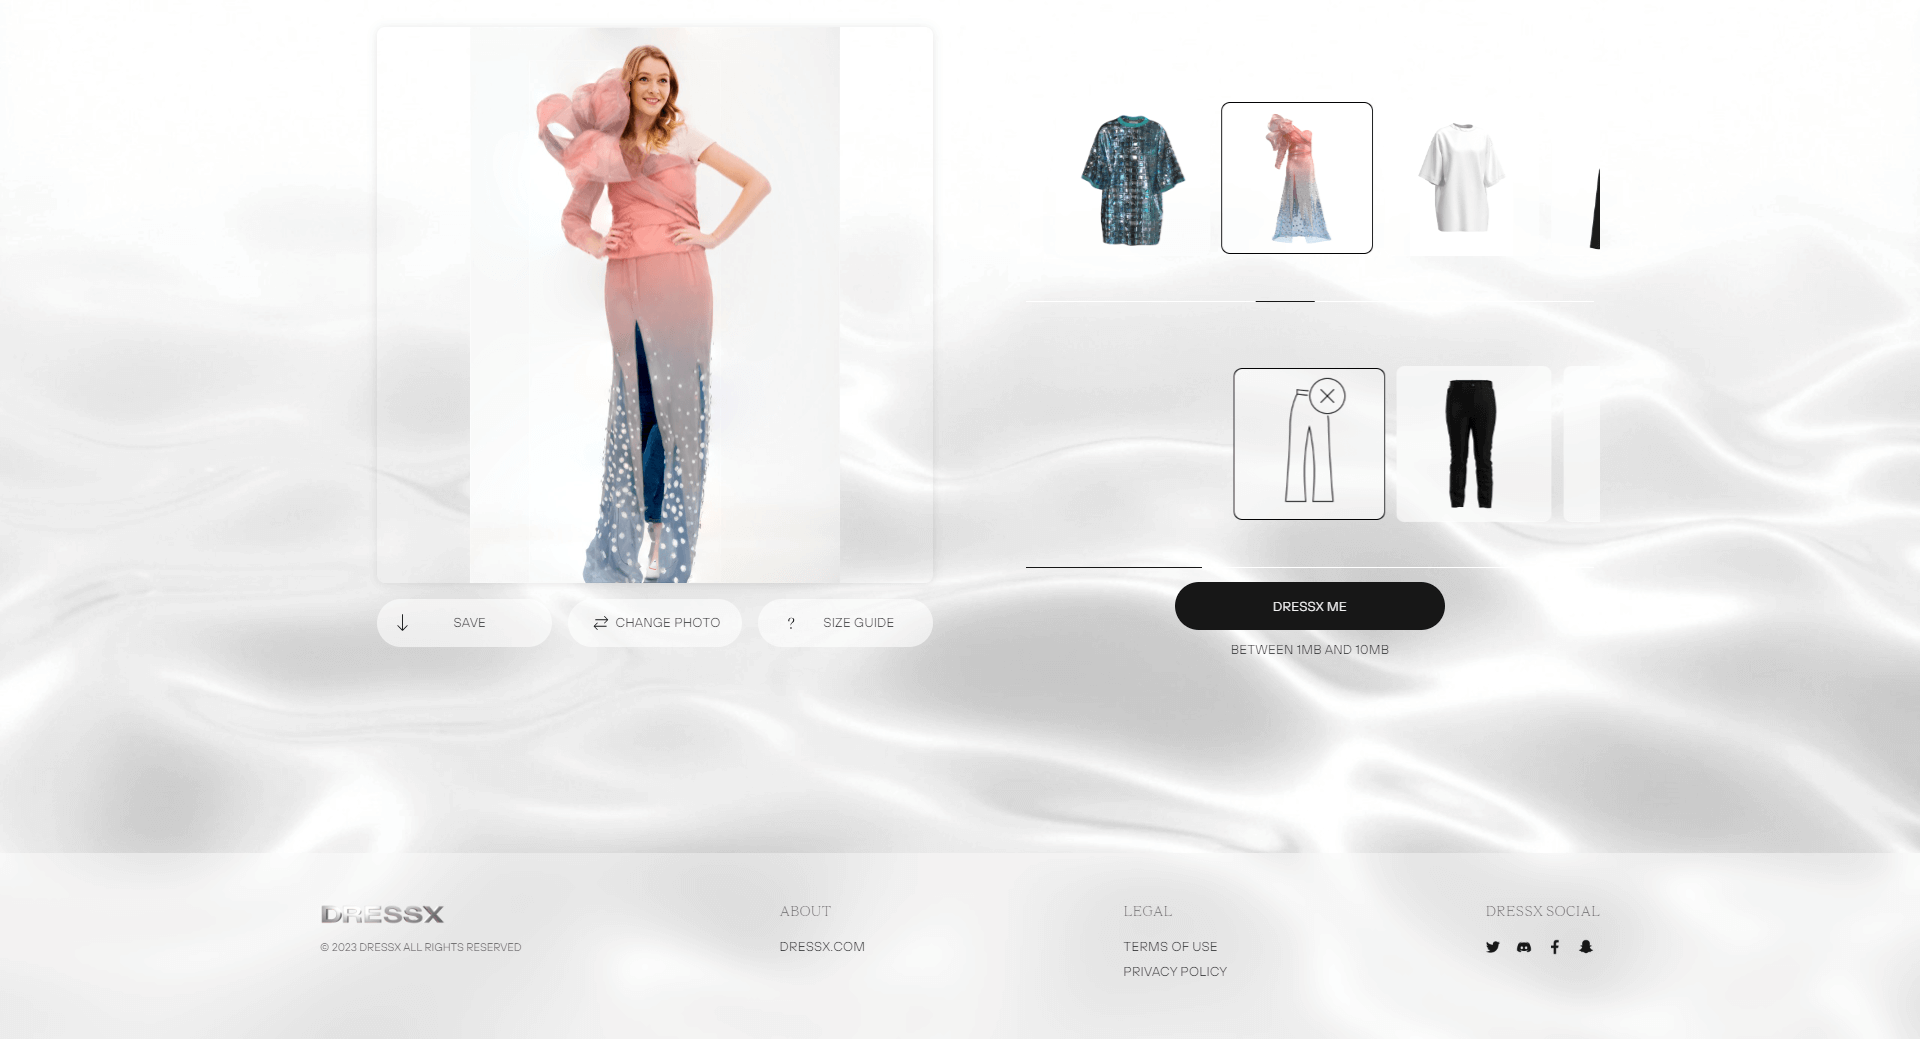
Task: Deselect the highlighted pink gown thumbnail
Action: click(1296, 177)
